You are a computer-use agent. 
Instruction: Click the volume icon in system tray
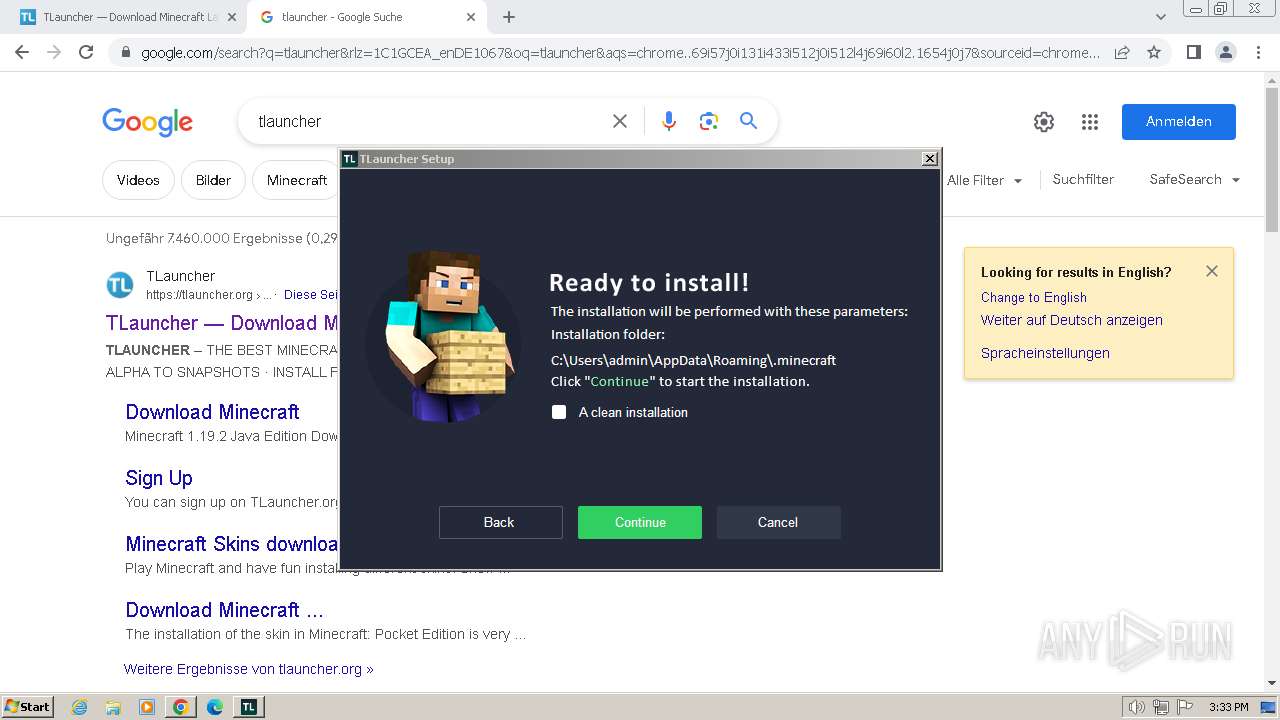coord(1137,707)
